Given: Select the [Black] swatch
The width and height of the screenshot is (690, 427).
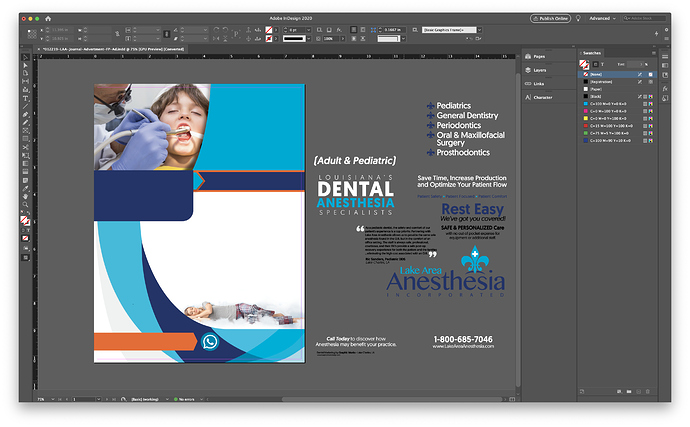Looking at the screenshot, I should click(x=617, y=96).
